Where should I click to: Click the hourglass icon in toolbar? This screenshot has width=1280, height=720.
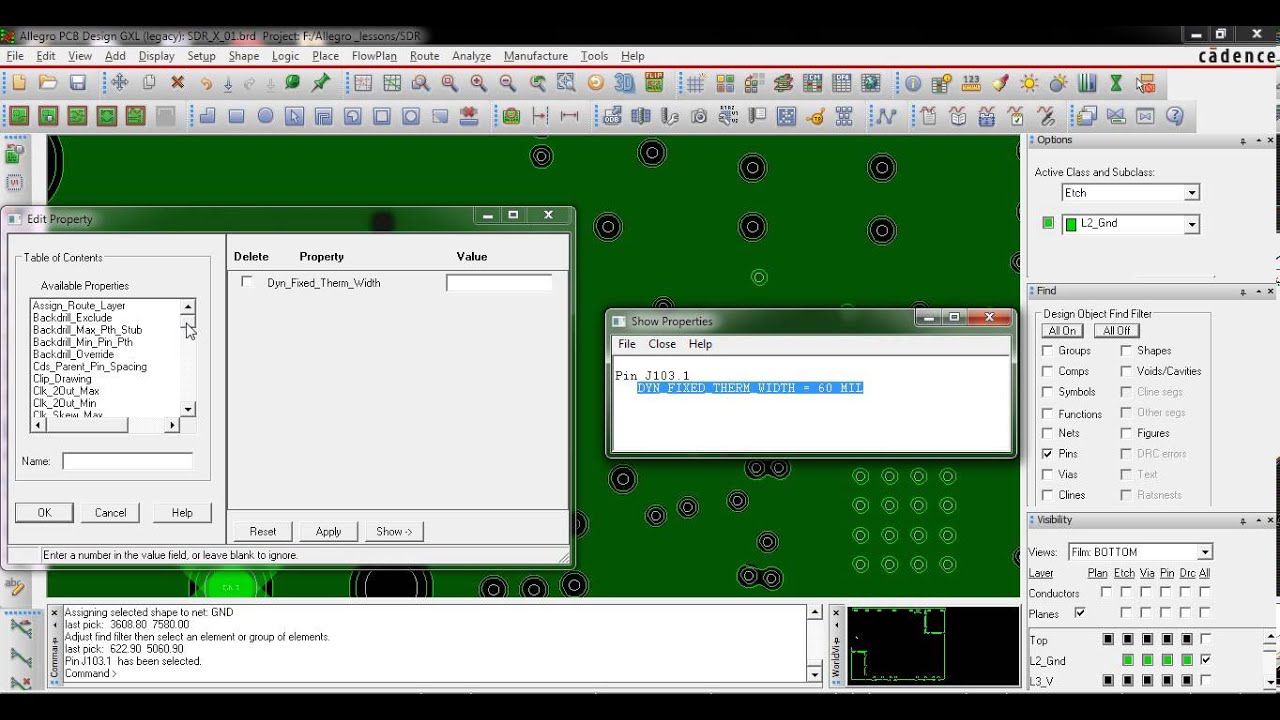[x=1116, y=83]
